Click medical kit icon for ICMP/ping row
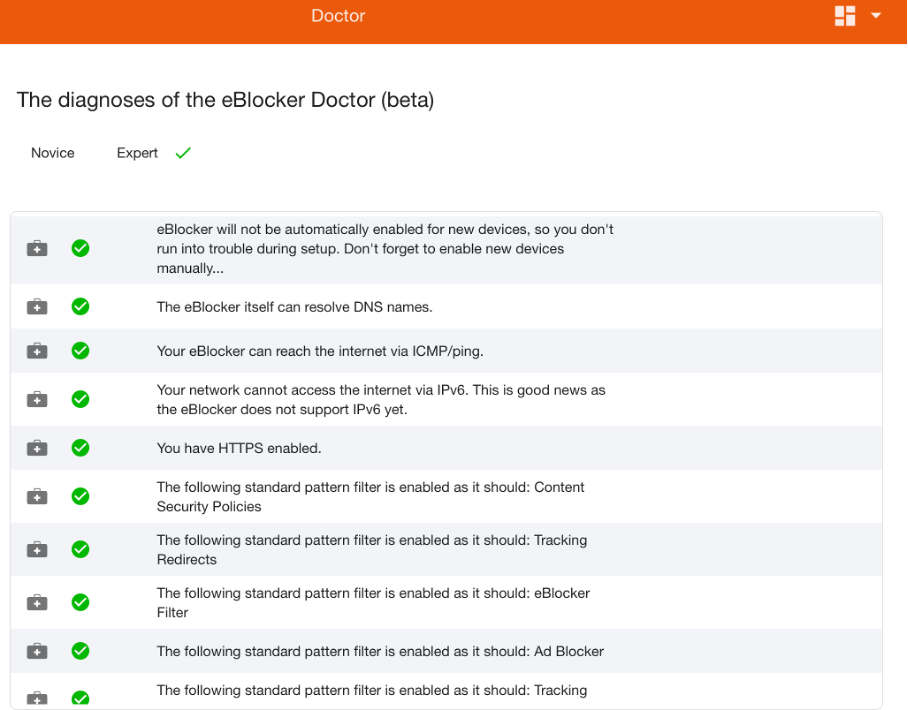 [x=37, y=351]
